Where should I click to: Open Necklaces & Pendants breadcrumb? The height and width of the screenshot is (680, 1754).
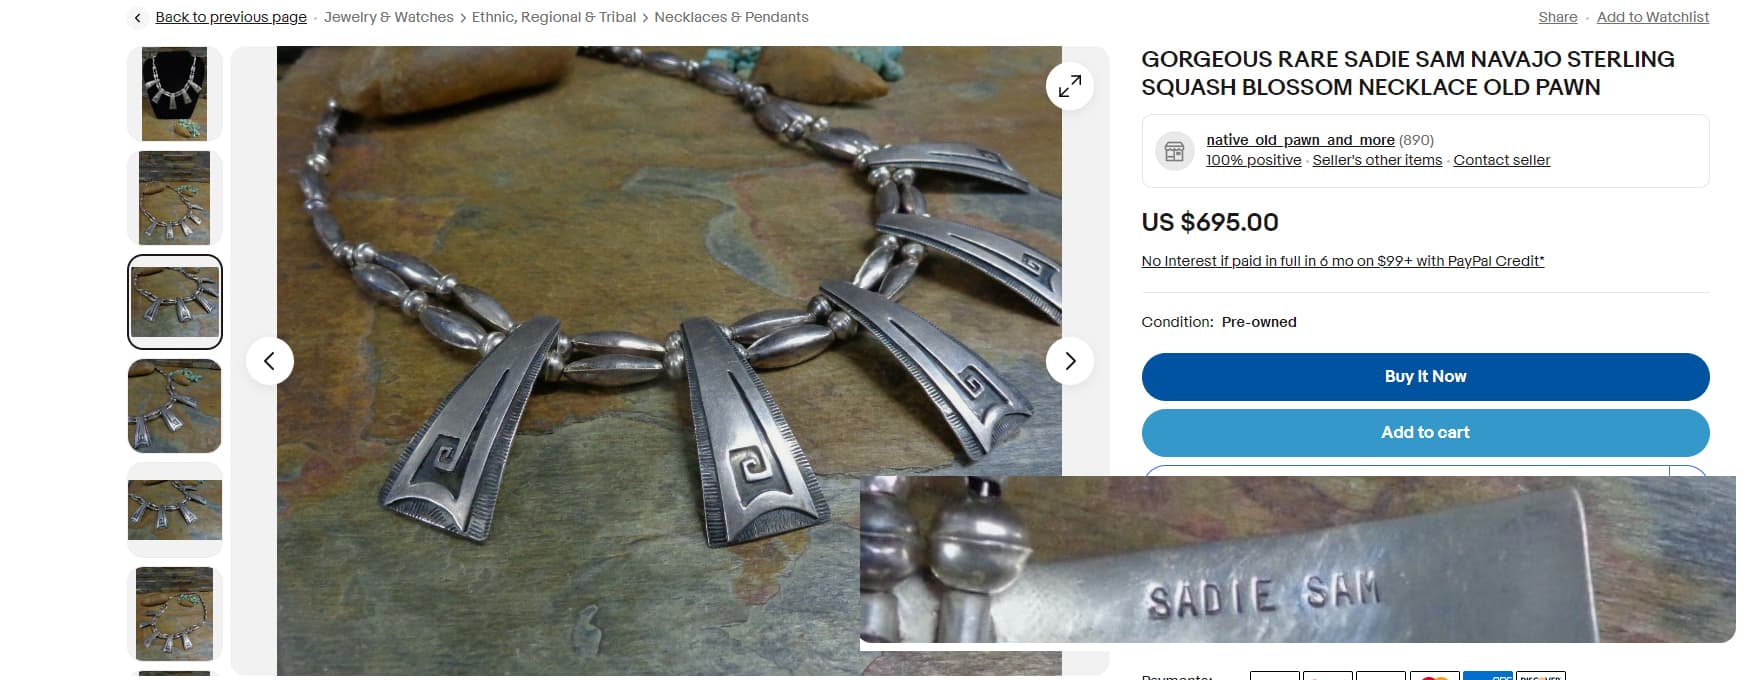click(x=731, y=17)
